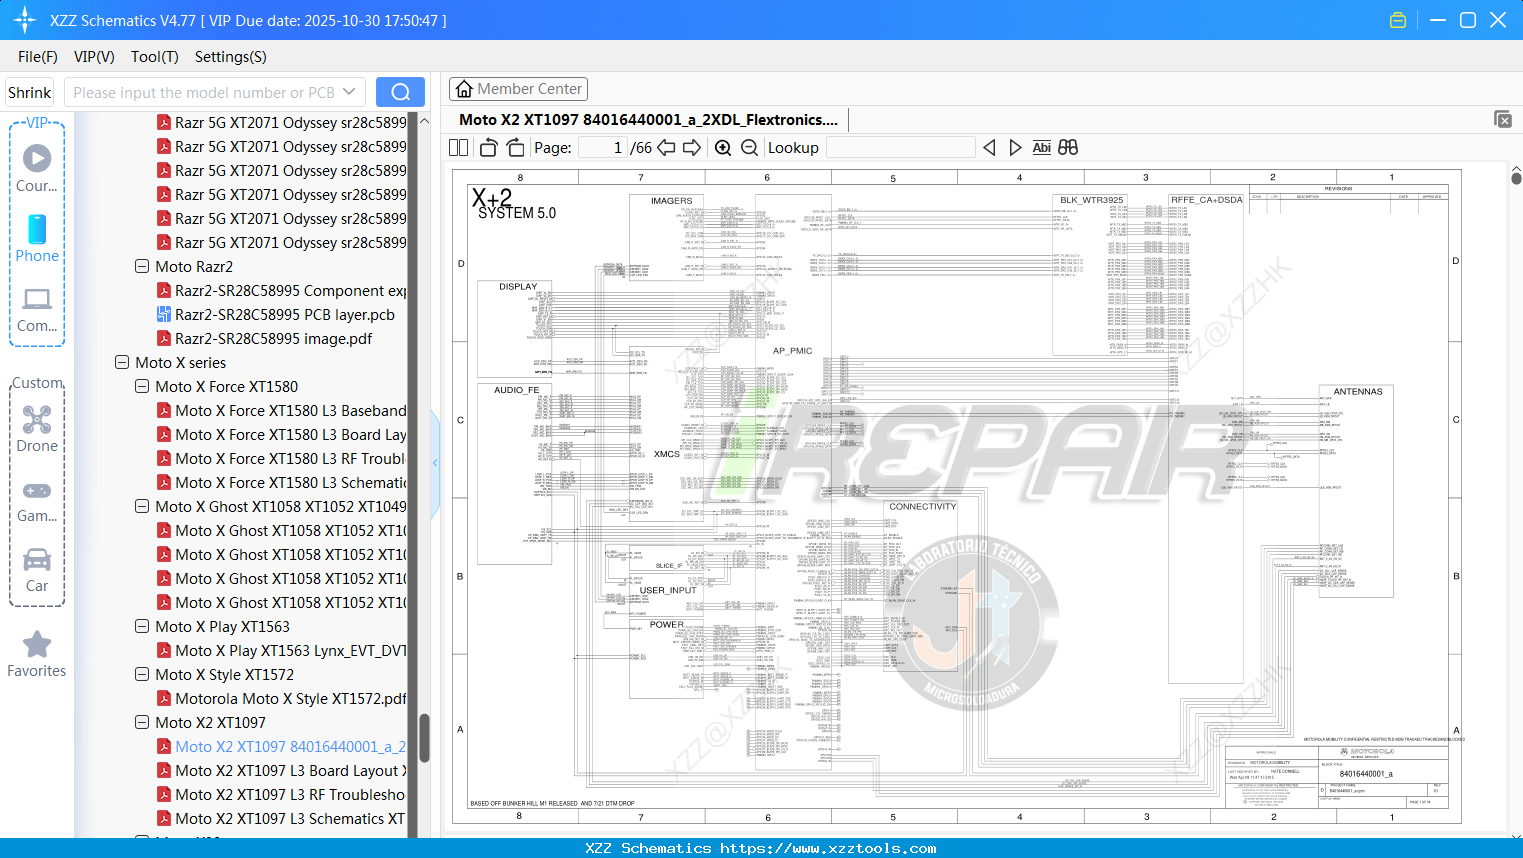1523x858 pixels.
Task: Open the Car category
Action: [x=37, y=568]
